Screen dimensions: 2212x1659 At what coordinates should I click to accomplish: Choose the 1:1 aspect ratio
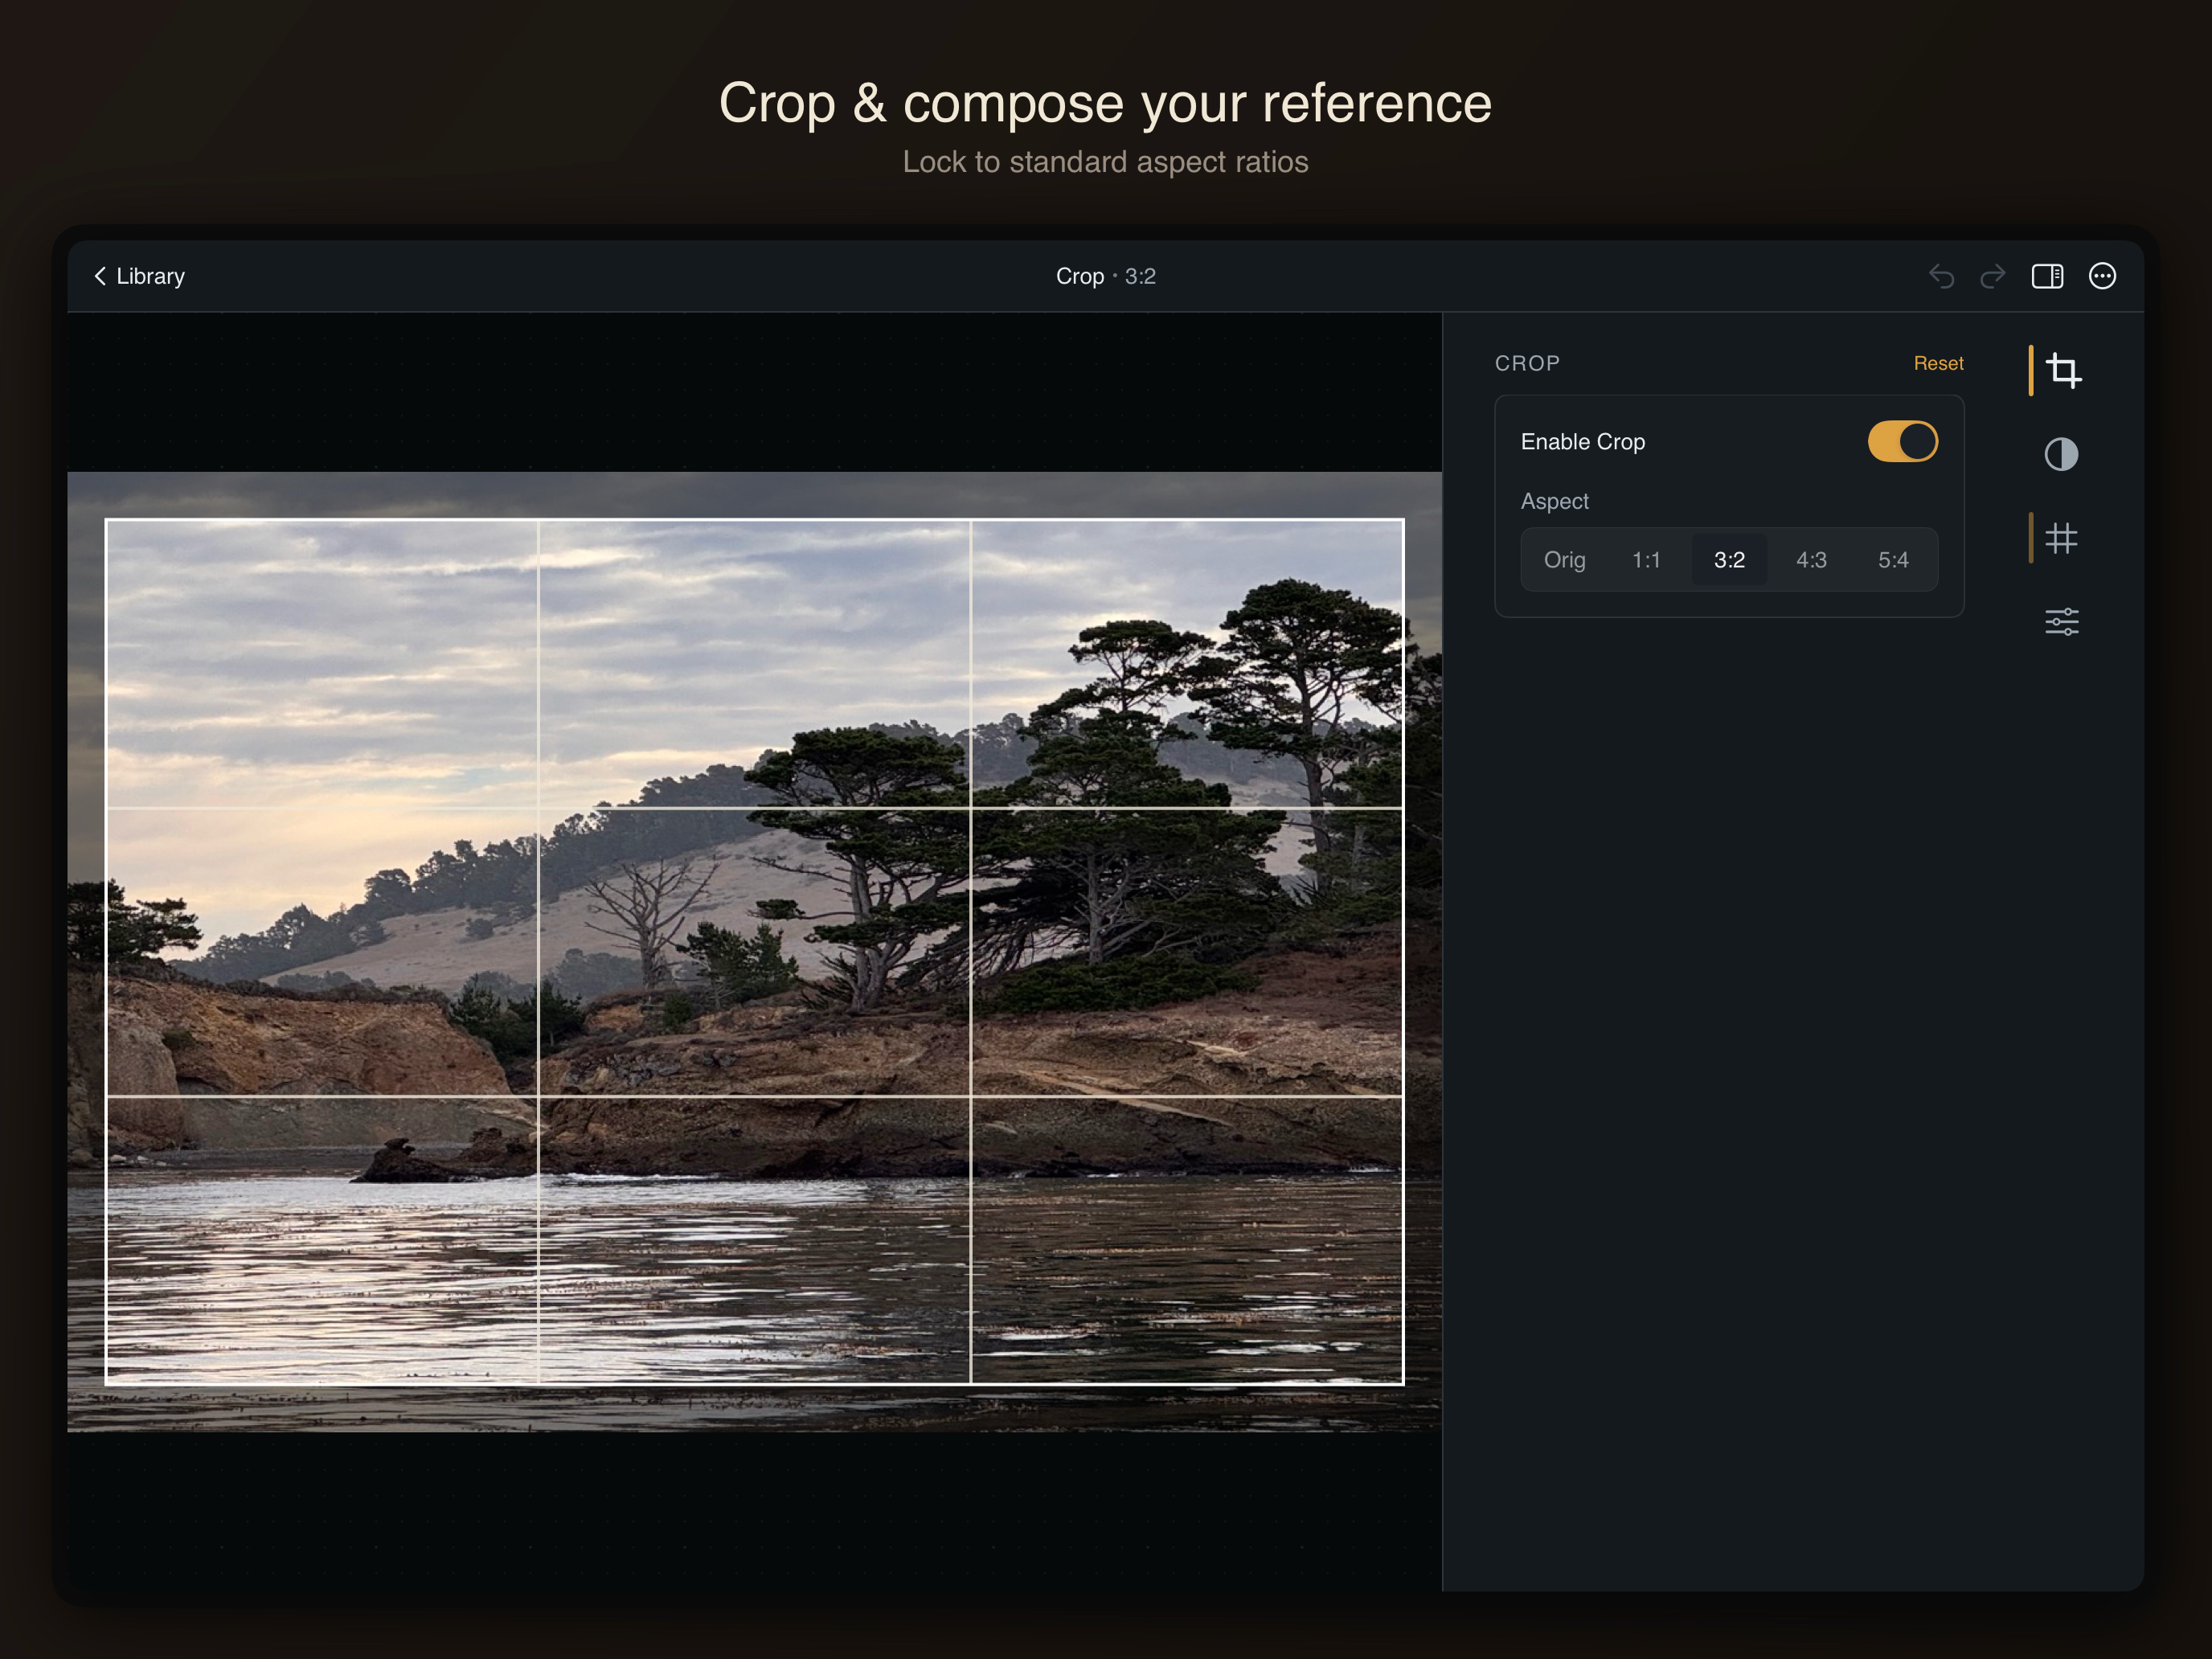tap(1646, 560)
